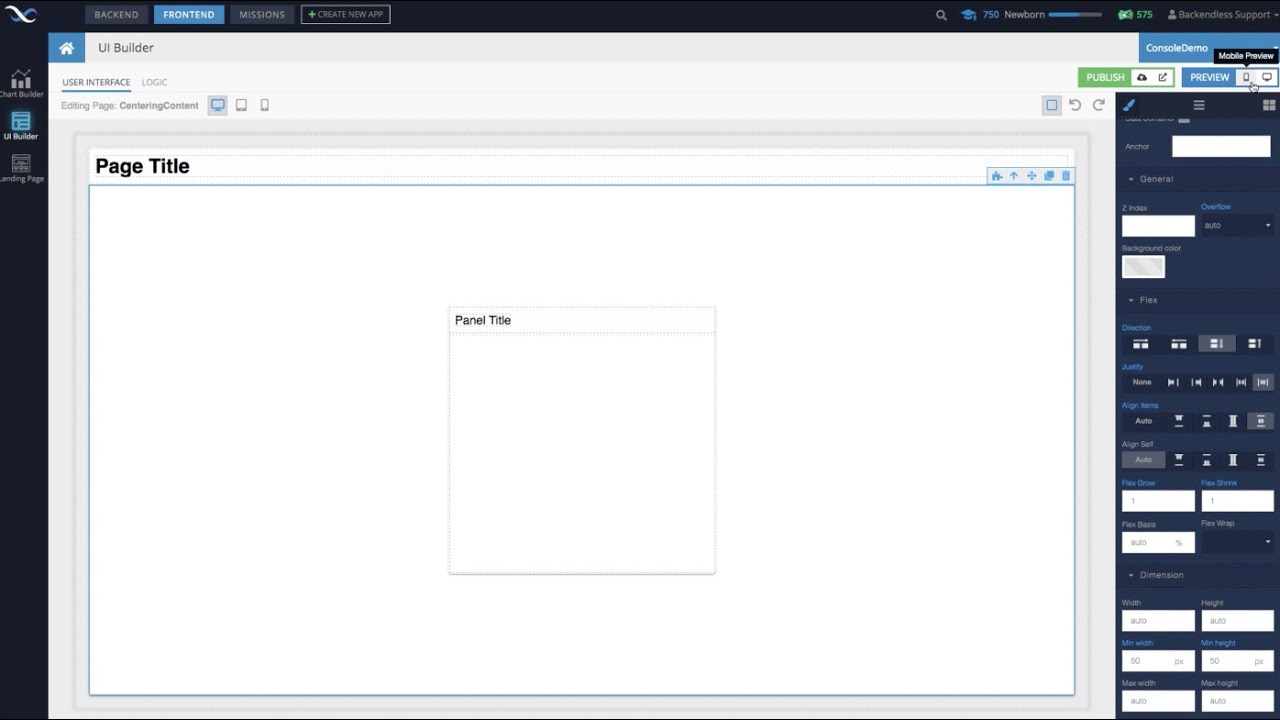Open the properties list panel icon
This screenshot has width=1280, height=720.
coord(1199,105)
